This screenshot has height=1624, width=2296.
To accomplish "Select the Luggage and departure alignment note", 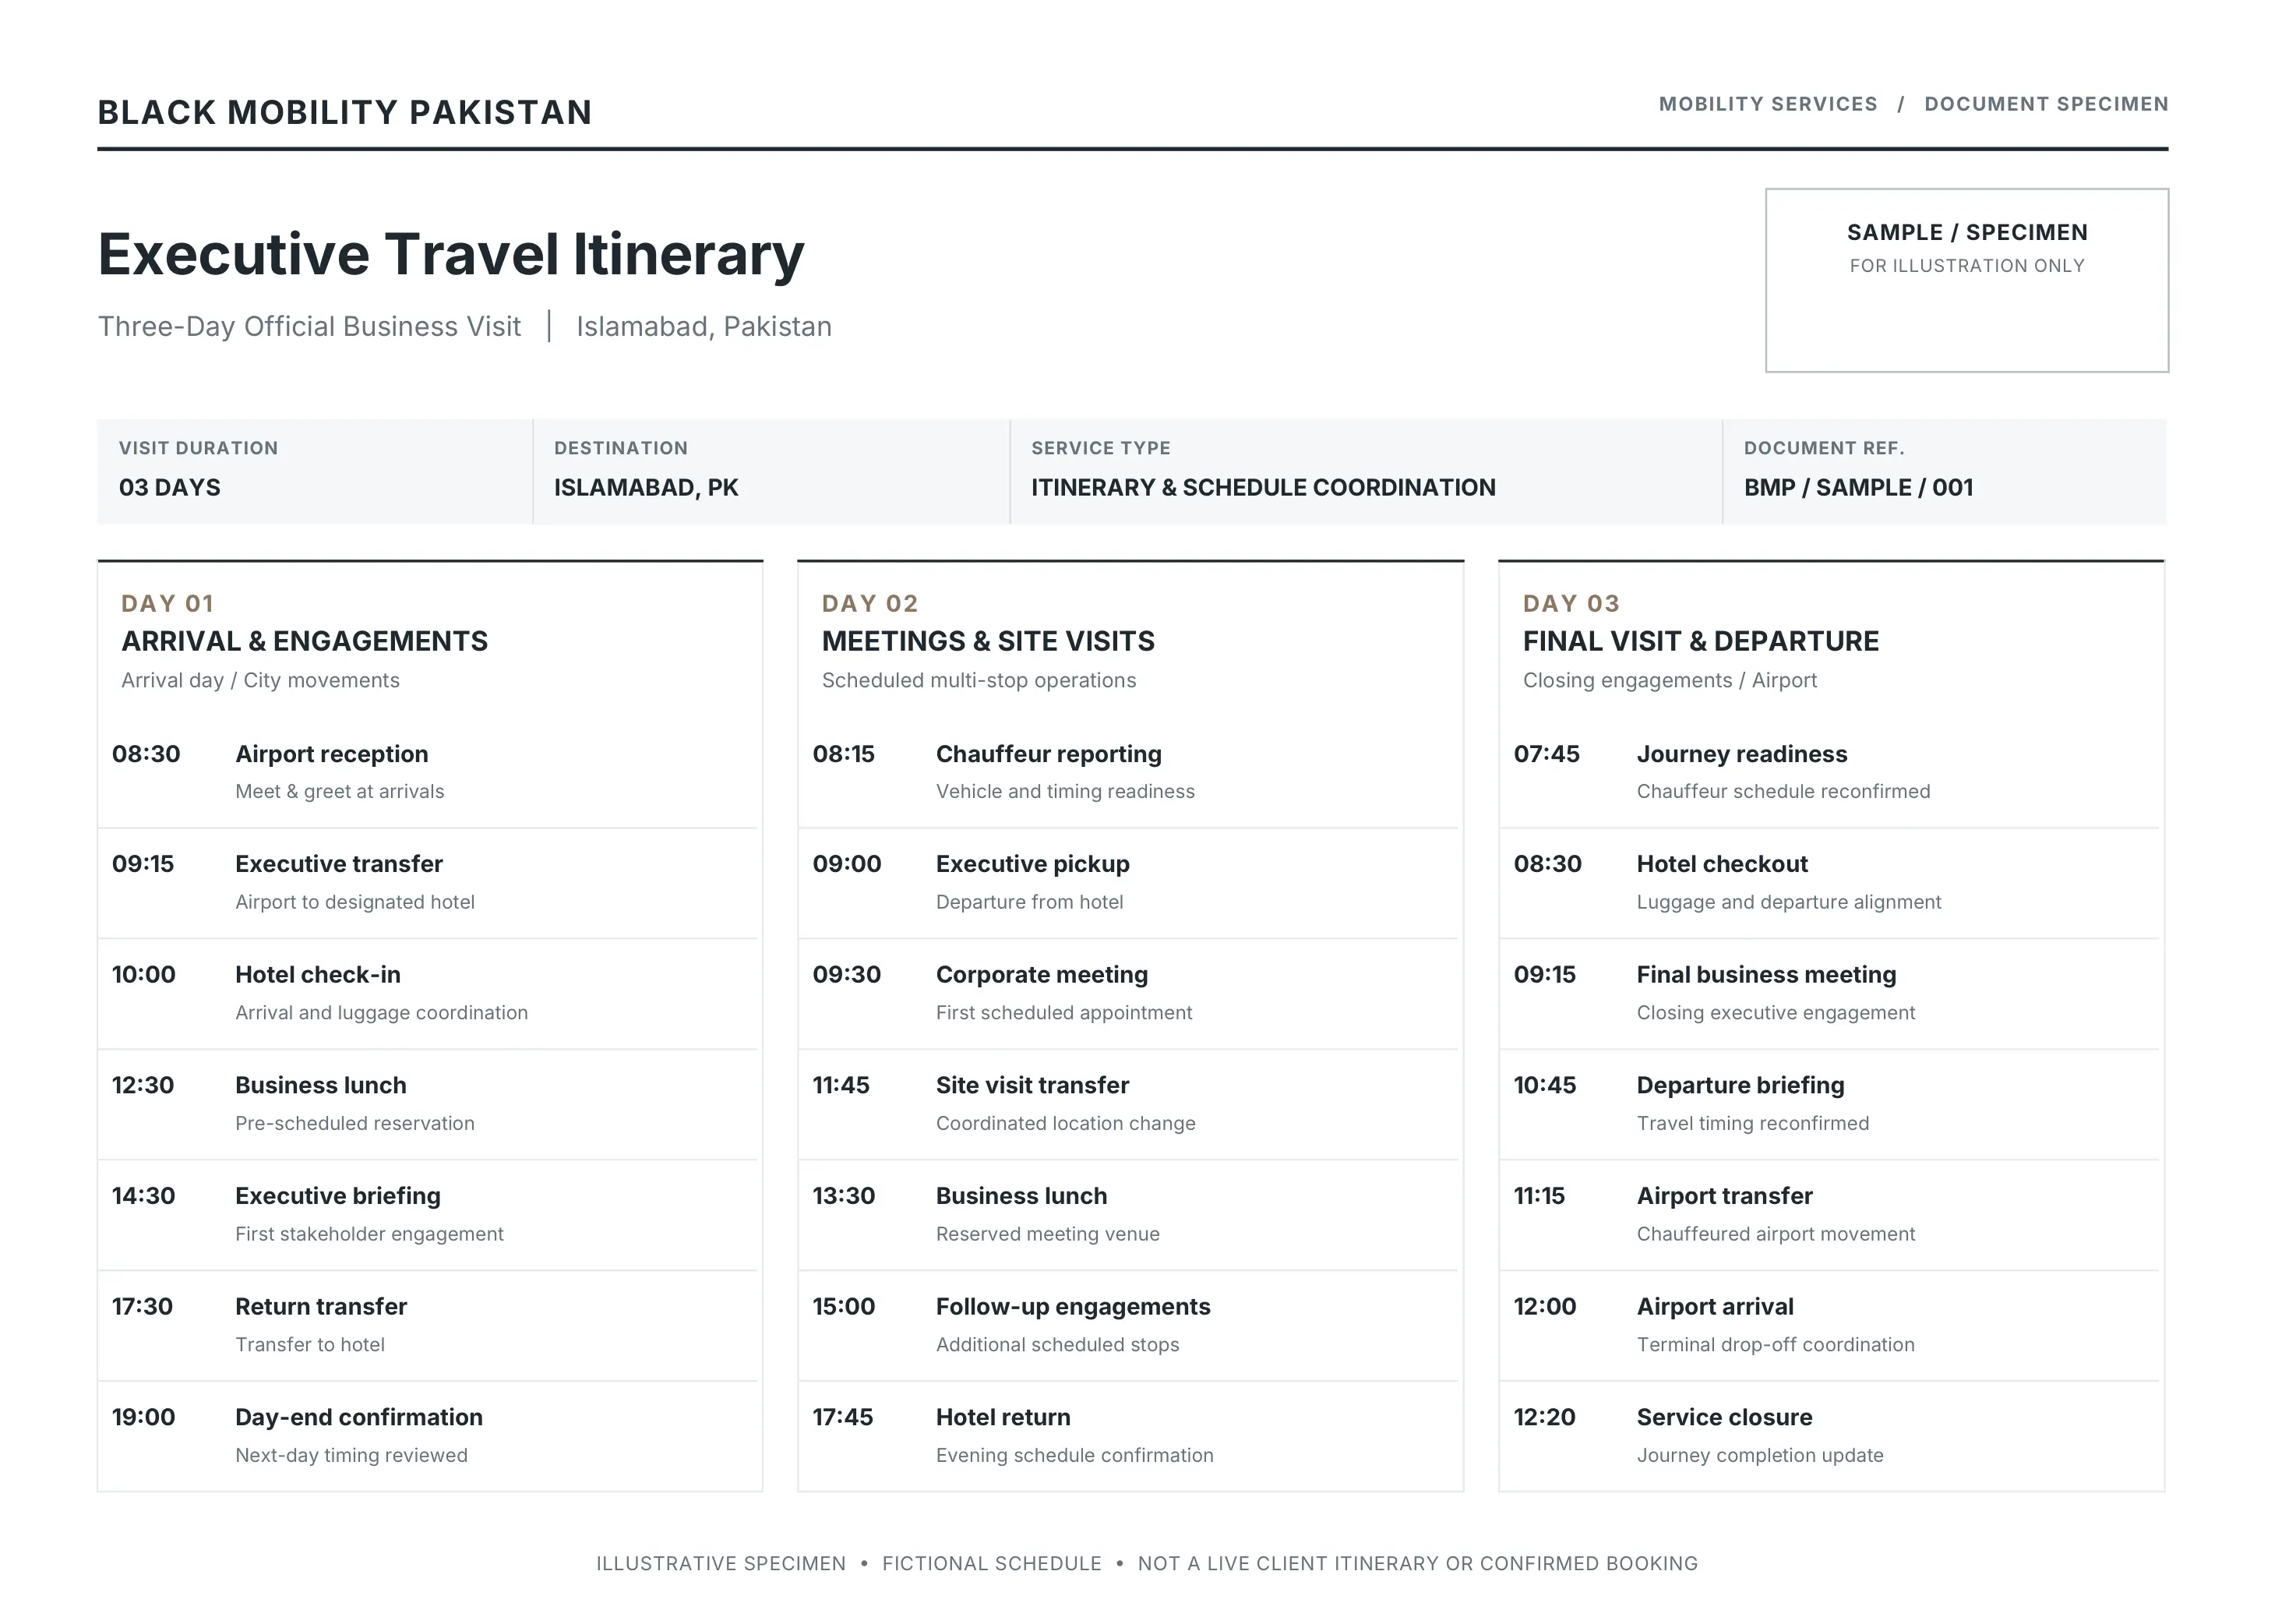I will click(x=1789, y=902).
